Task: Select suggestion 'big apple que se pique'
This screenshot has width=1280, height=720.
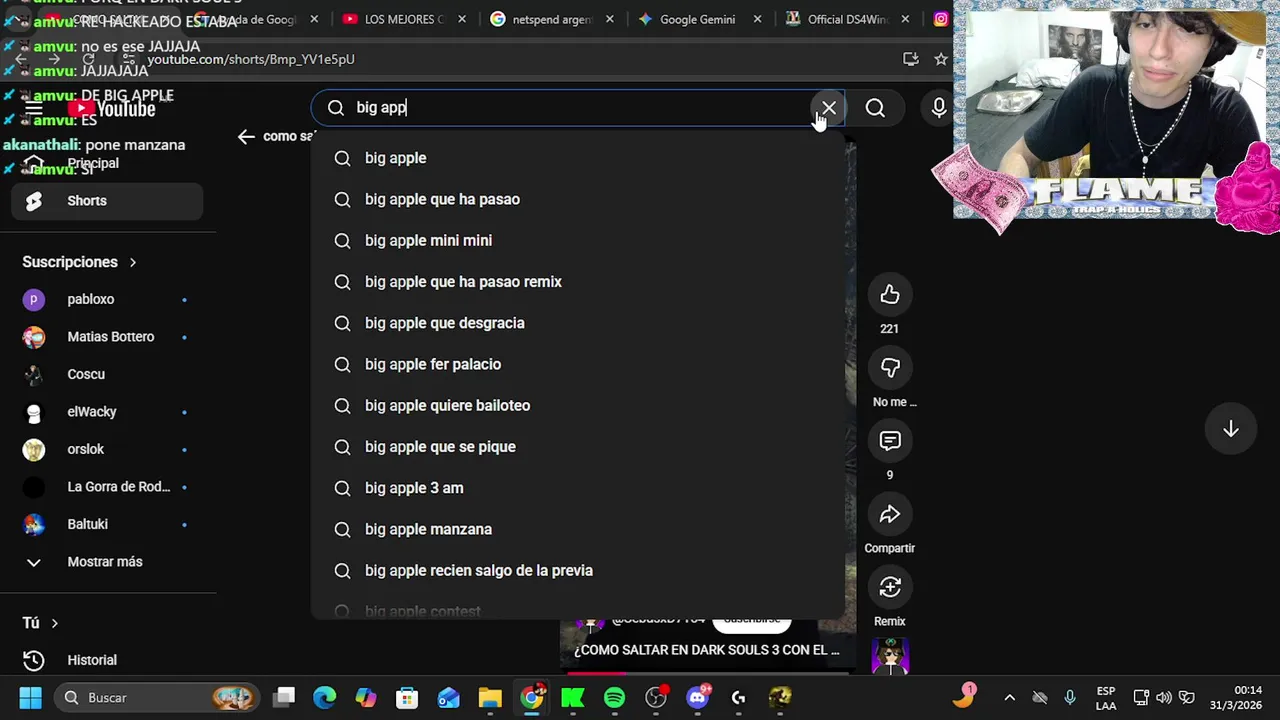Action: click(x=578, y=447)
